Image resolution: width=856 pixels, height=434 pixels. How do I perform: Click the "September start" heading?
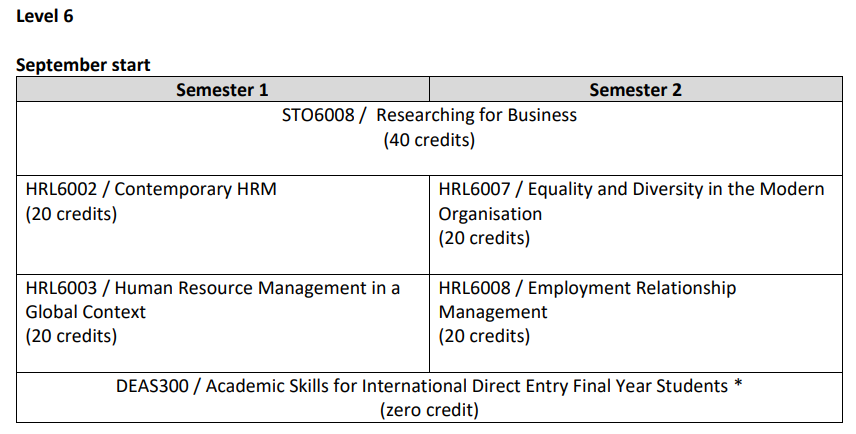(x=83, y=65)
